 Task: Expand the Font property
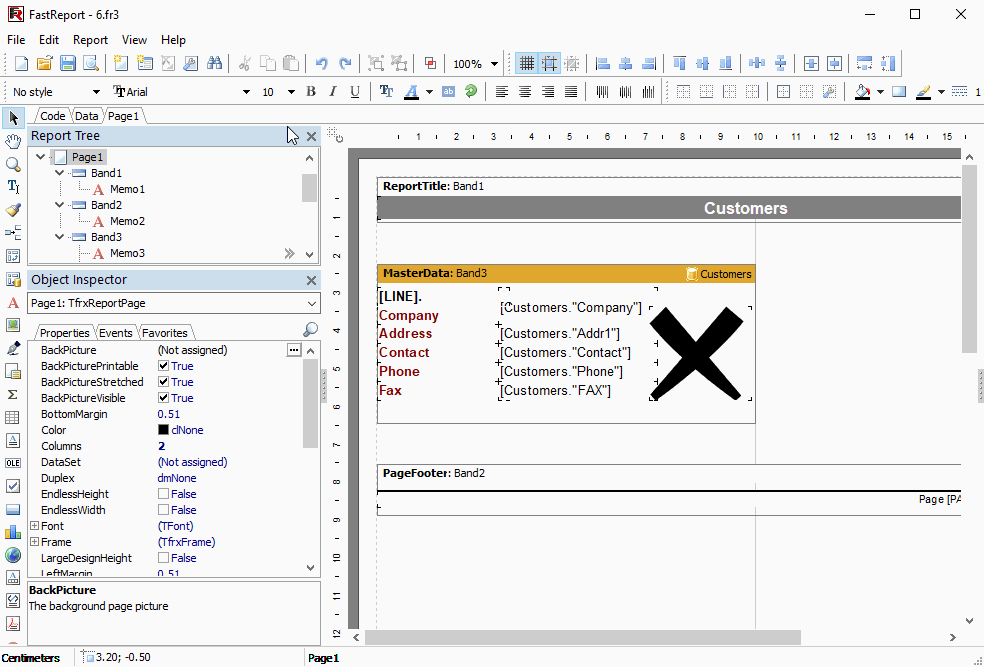[35, 526]
